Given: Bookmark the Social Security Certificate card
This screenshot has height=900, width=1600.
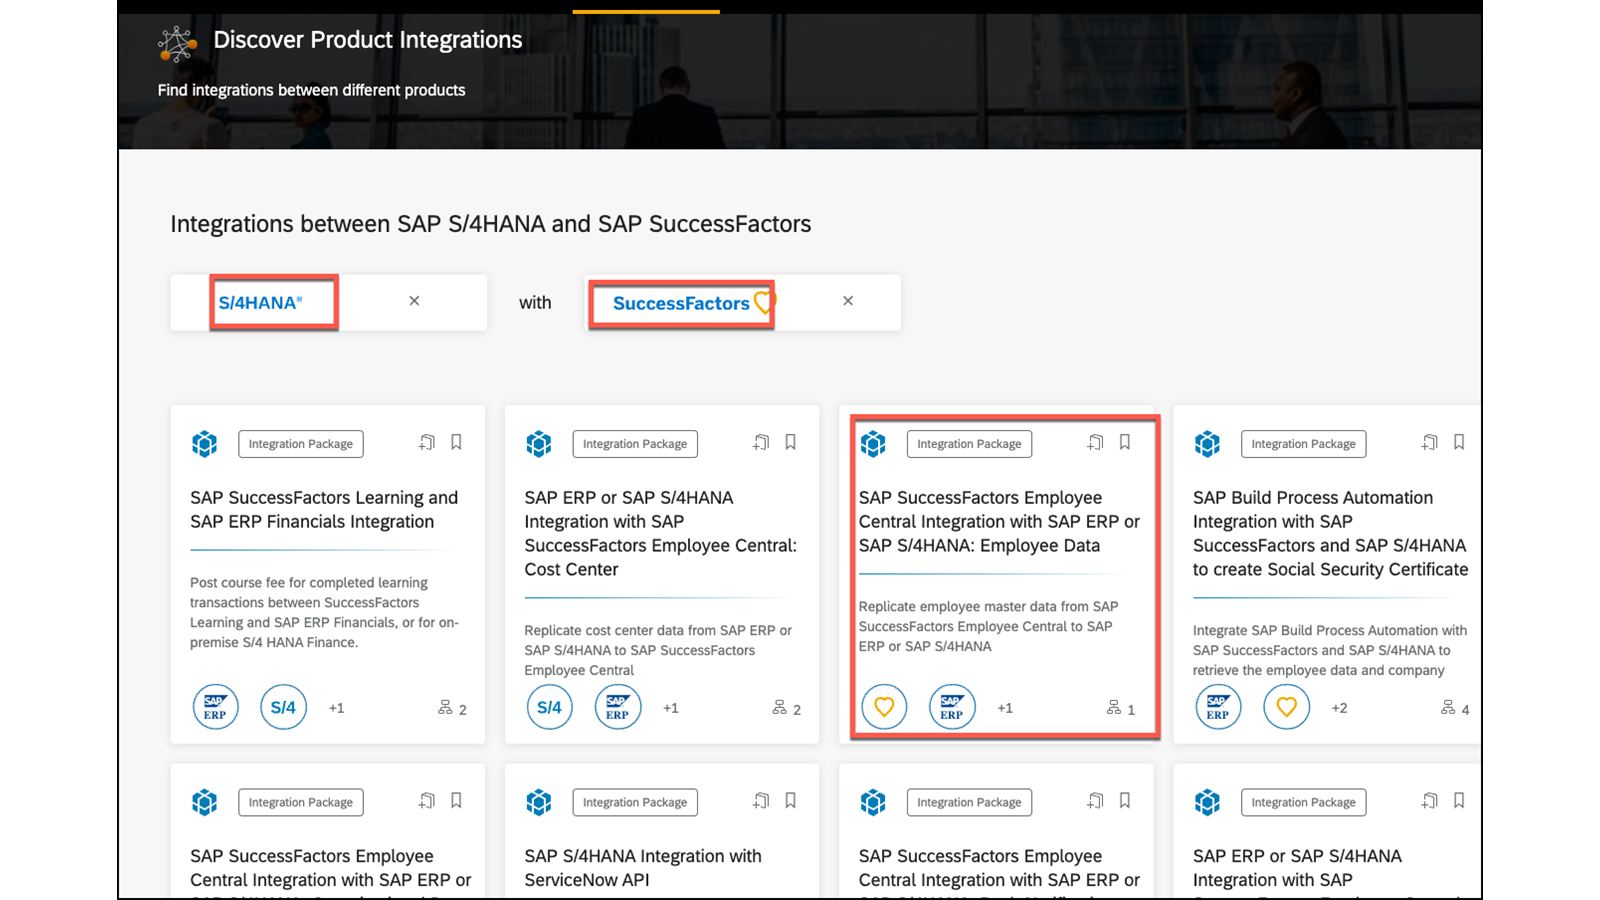Looking at the screenshot, I should (x=1458, y=442).
